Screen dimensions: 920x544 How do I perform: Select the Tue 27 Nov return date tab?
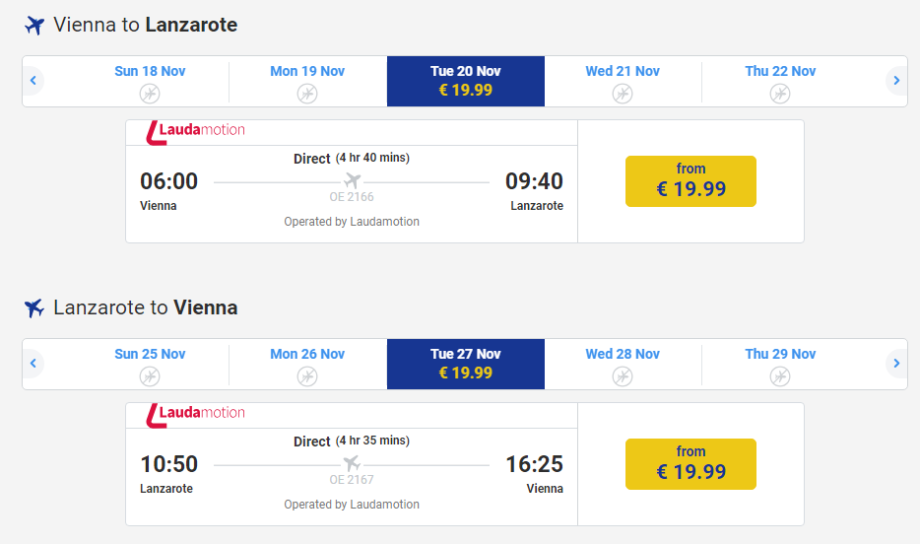466,364
